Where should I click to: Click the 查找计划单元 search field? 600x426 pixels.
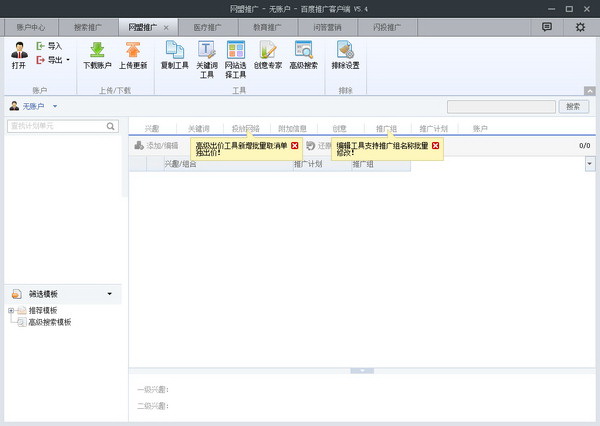55,126
